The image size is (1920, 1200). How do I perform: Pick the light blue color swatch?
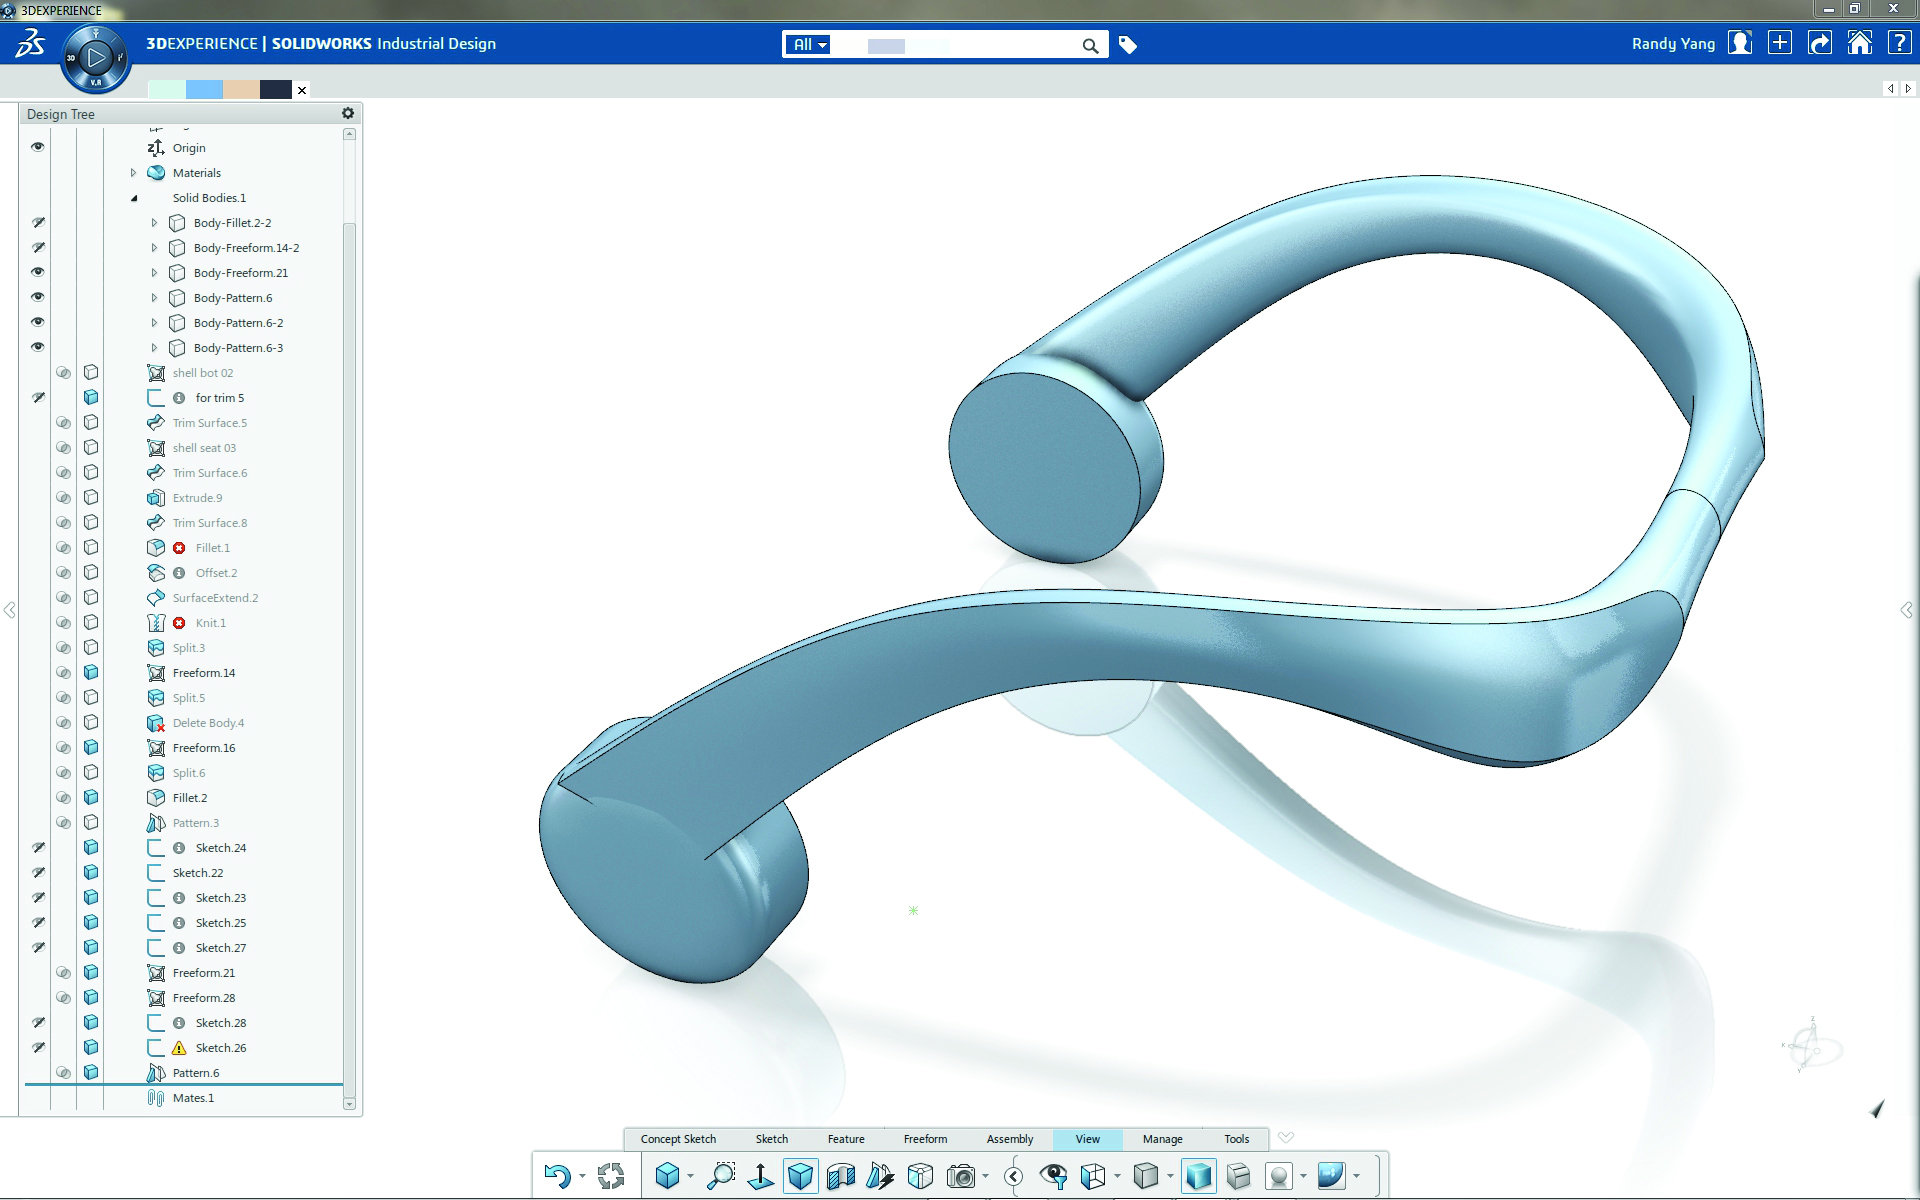[204, 90]
